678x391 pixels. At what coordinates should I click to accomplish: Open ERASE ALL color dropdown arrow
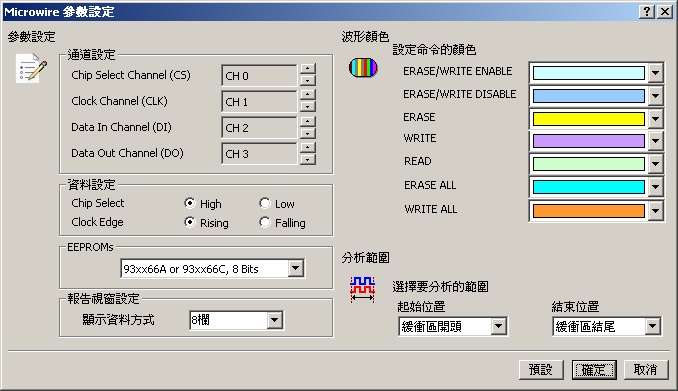(656, 187)
